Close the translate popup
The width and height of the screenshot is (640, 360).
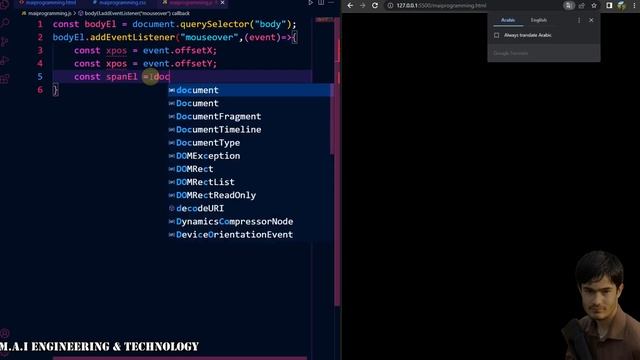tap(591, 20)
